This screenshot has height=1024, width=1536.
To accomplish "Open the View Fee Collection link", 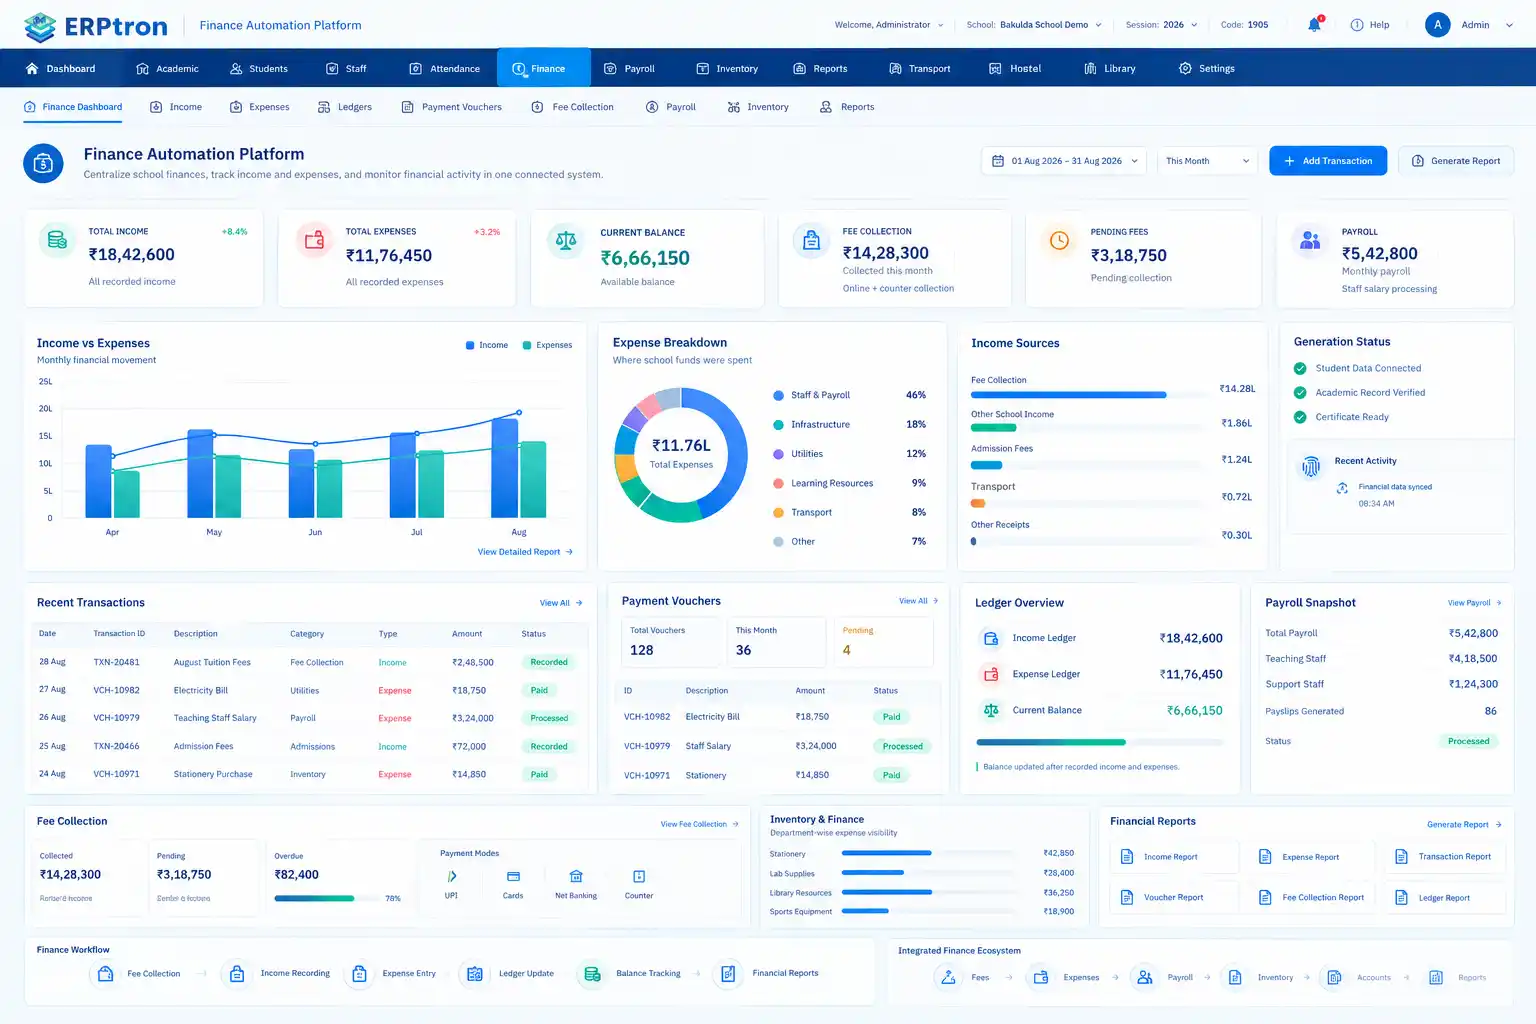I will [699, 824].
